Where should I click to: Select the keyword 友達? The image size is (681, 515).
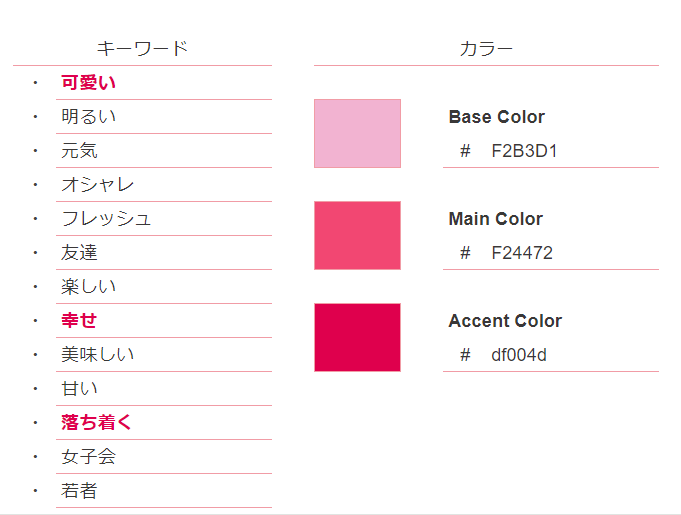79,253
